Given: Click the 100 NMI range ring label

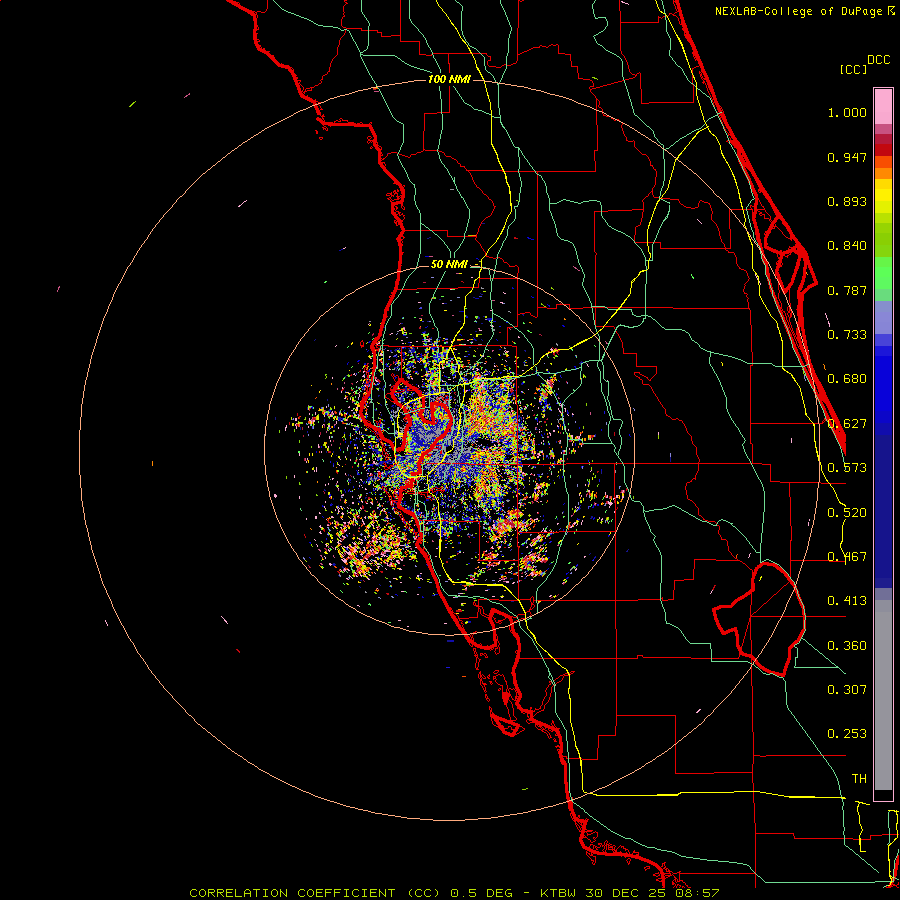Looking at the screenshot, I should [449, 79].
